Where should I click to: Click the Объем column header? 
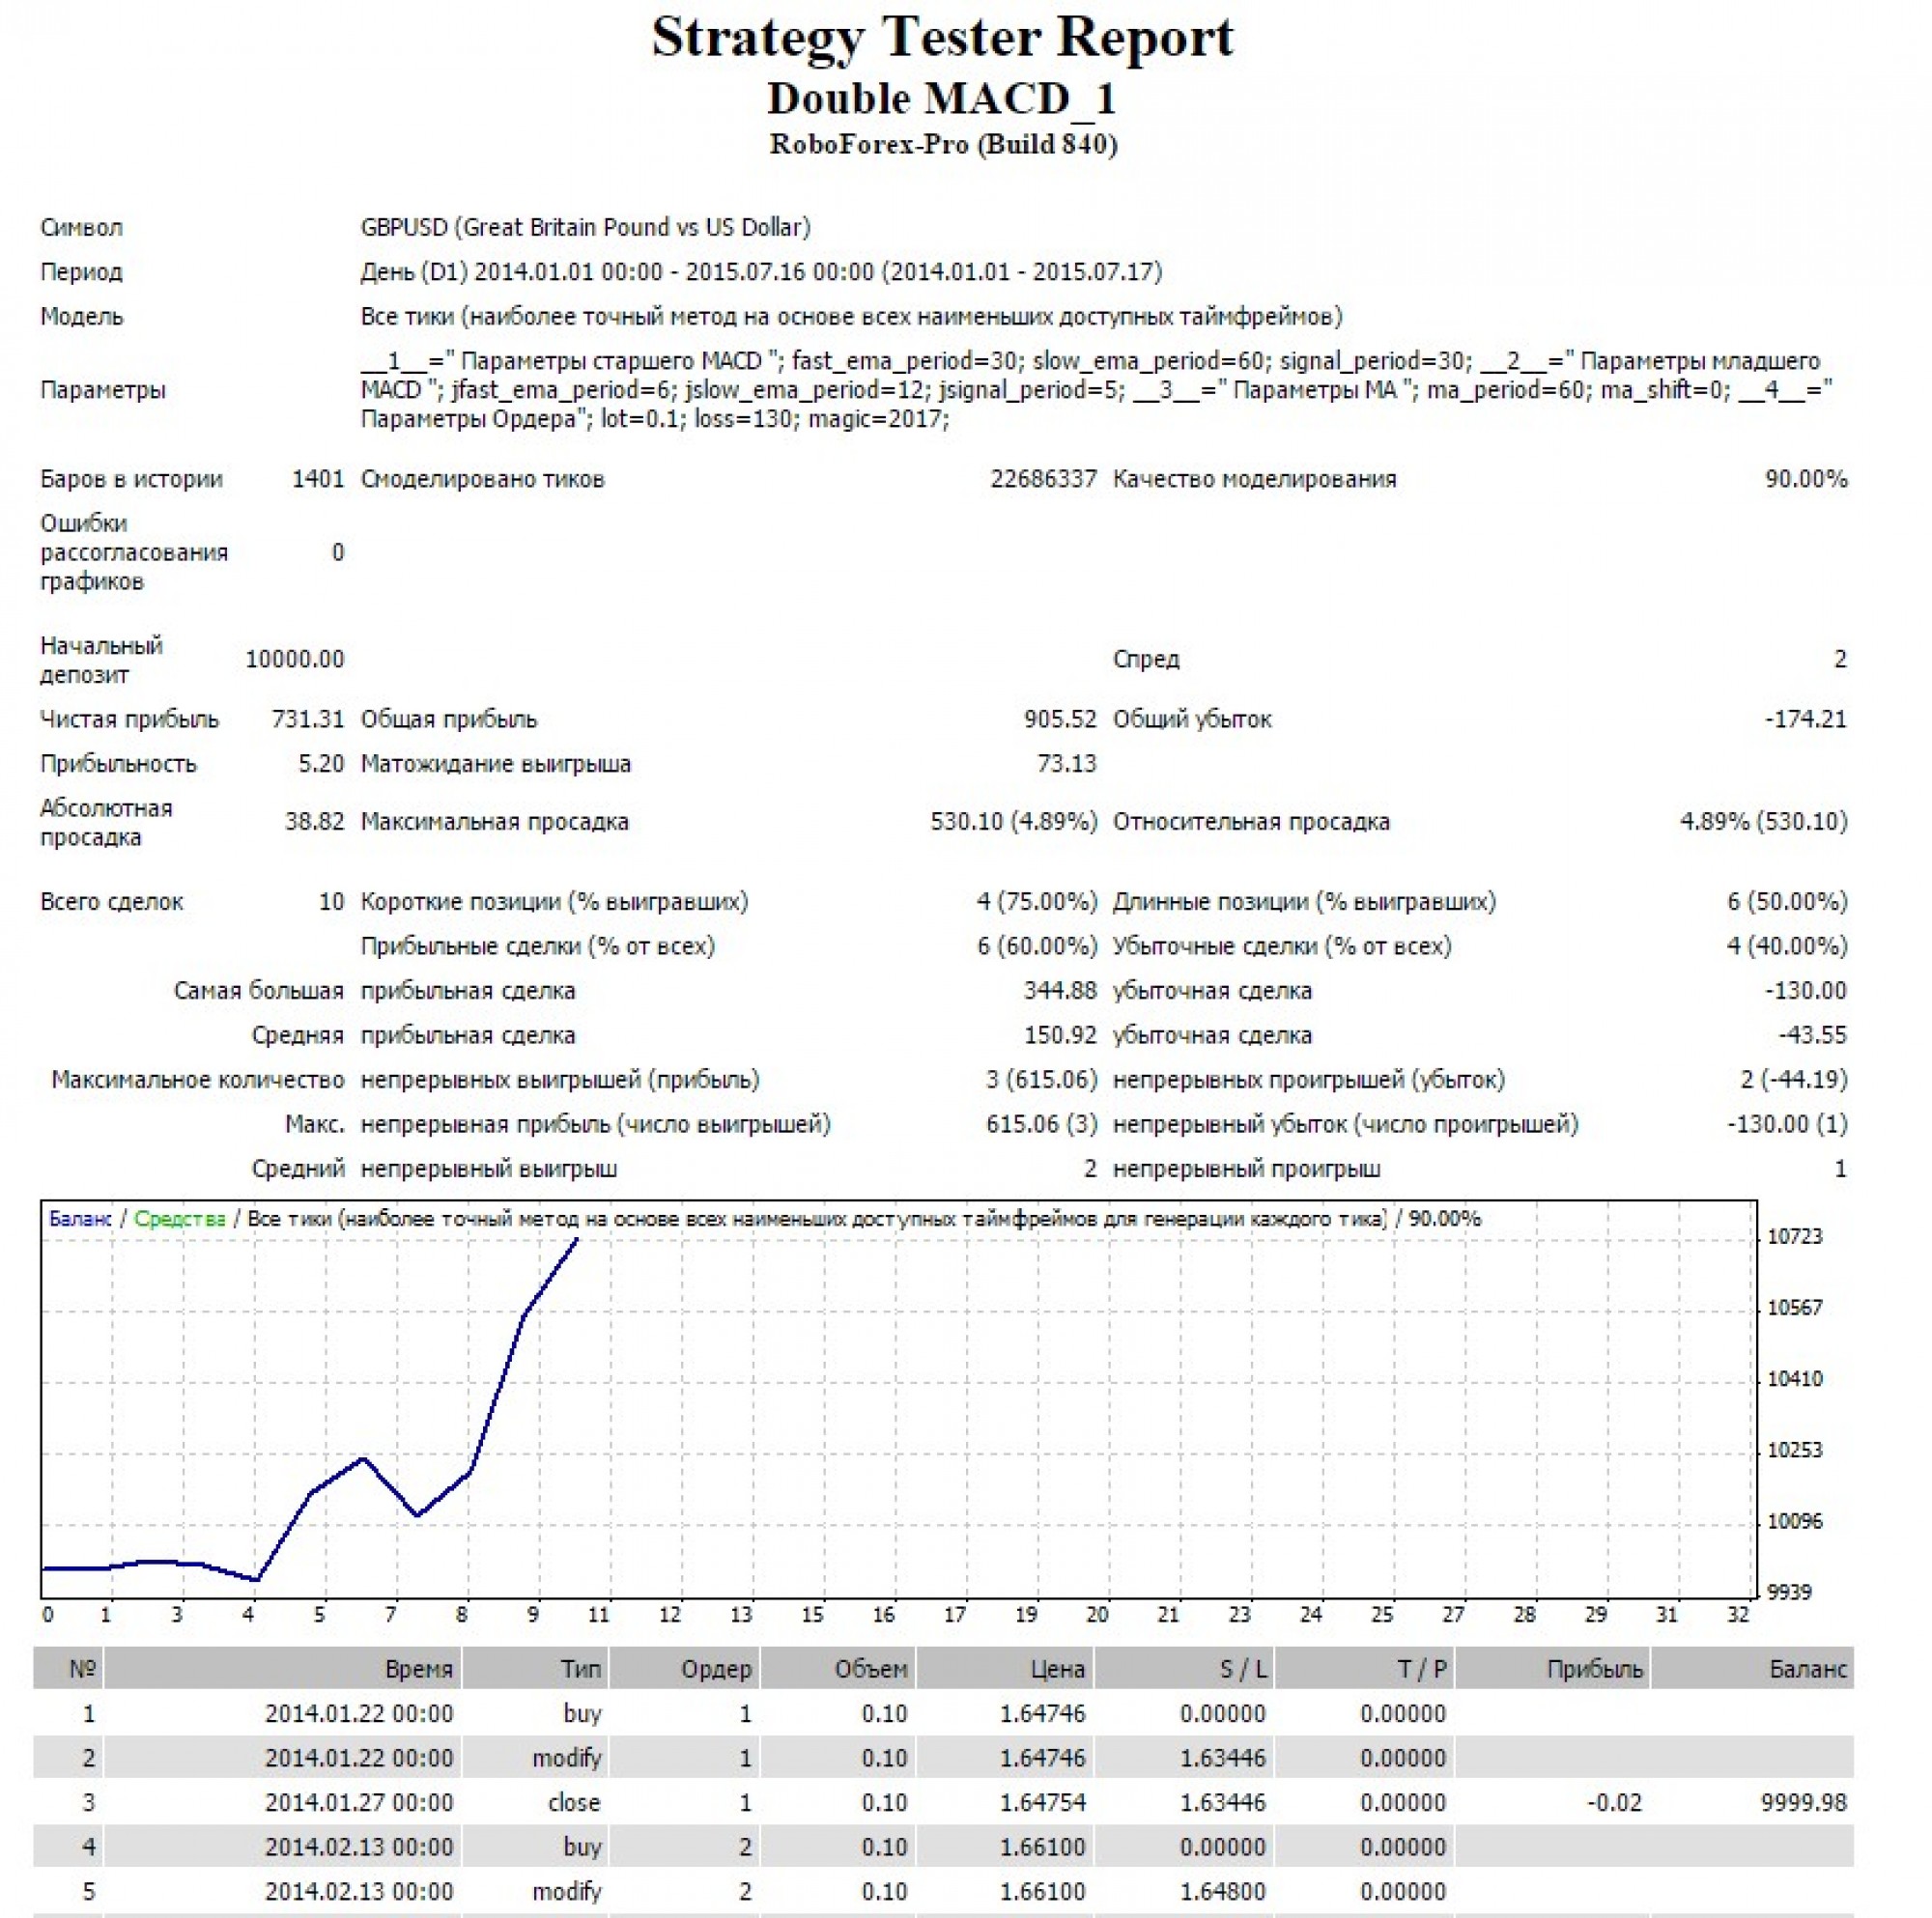point(871,1669)
